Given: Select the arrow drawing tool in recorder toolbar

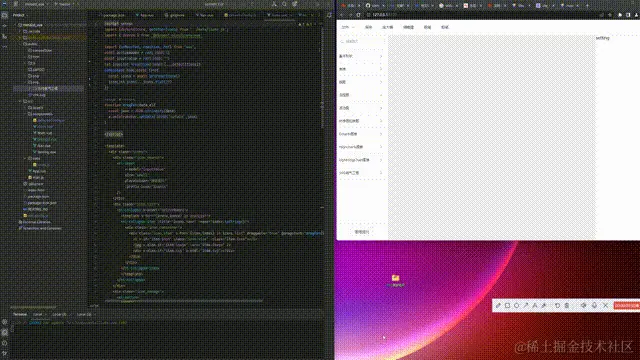Looking at the screenshot, I should [526, 305].
